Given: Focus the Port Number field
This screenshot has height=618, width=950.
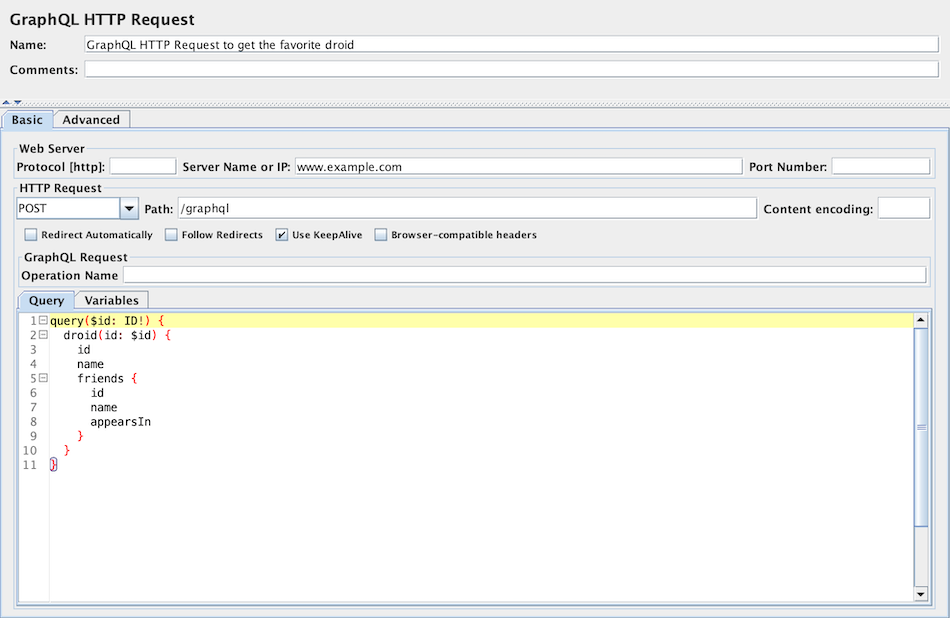Looking at the screenshot, I should (880, 166).
